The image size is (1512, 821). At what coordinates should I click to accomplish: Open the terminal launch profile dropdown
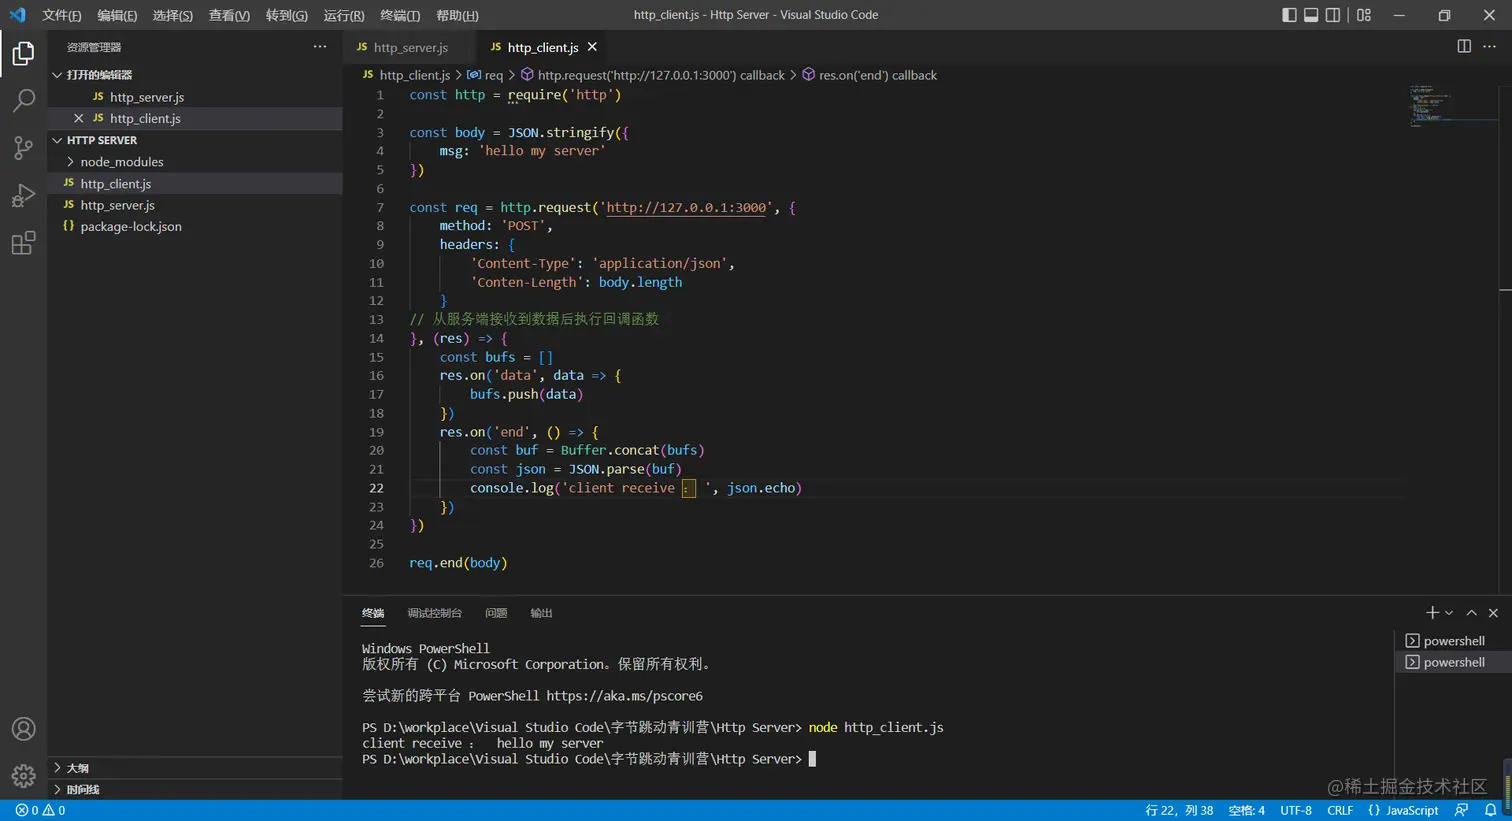1449,613
